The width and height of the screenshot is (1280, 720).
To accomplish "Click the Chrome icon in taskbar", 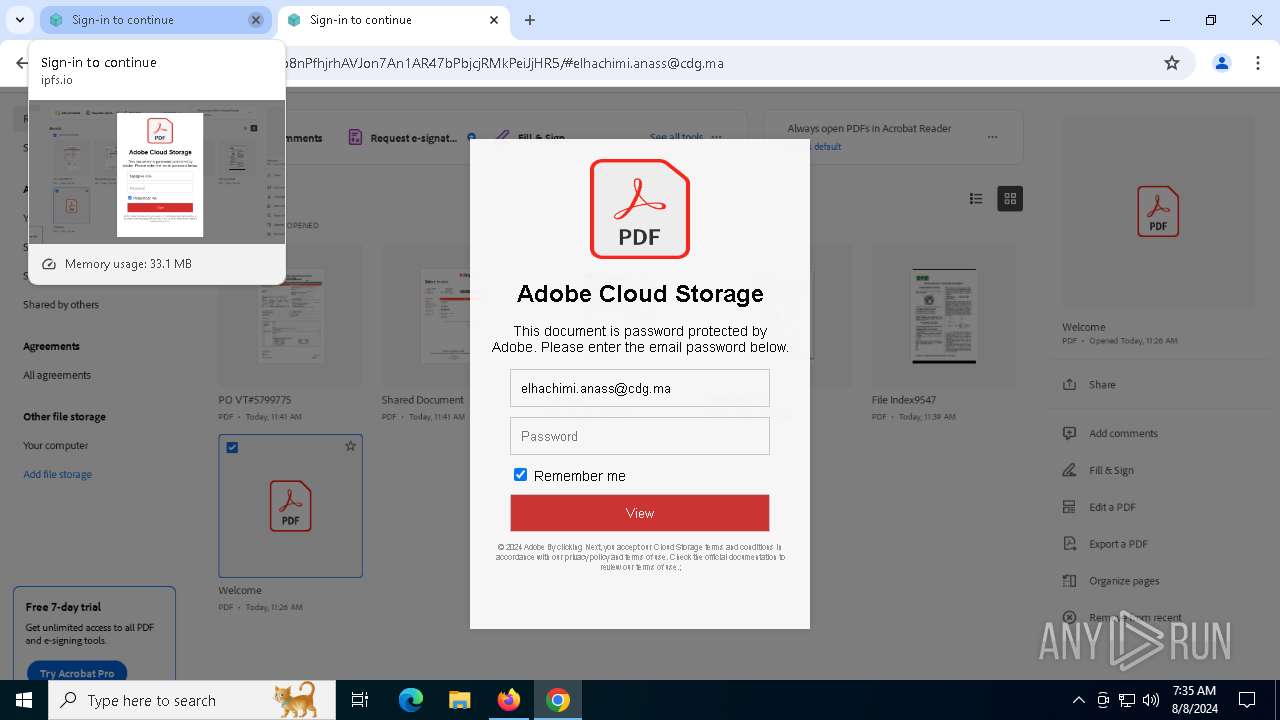I will 558,700.
